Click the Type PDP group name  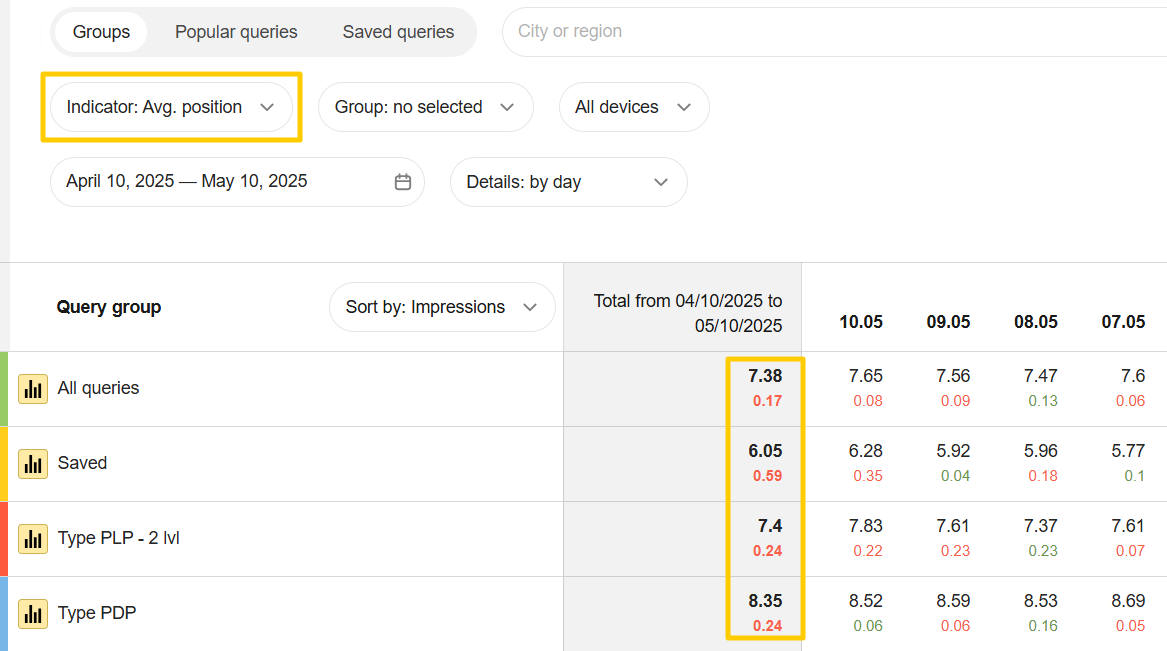point(97,613)
